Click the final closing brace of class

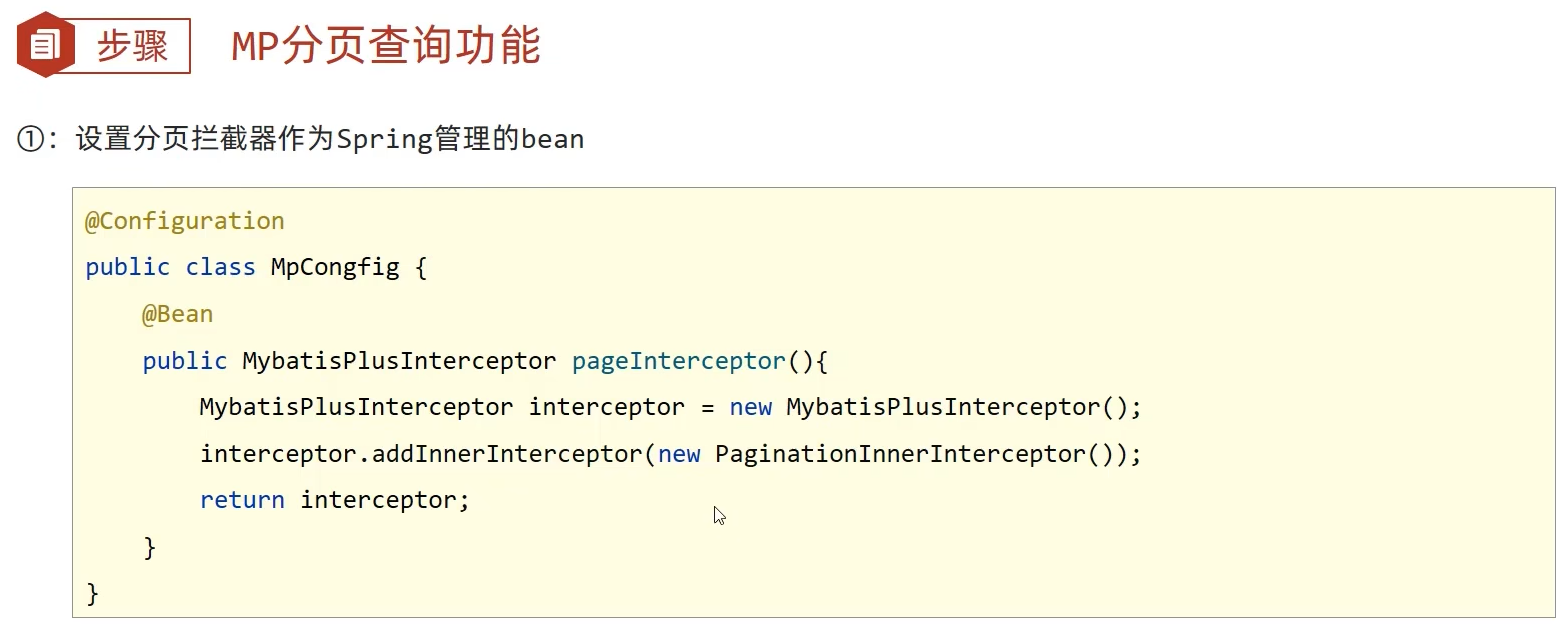[x=93, y=594]
